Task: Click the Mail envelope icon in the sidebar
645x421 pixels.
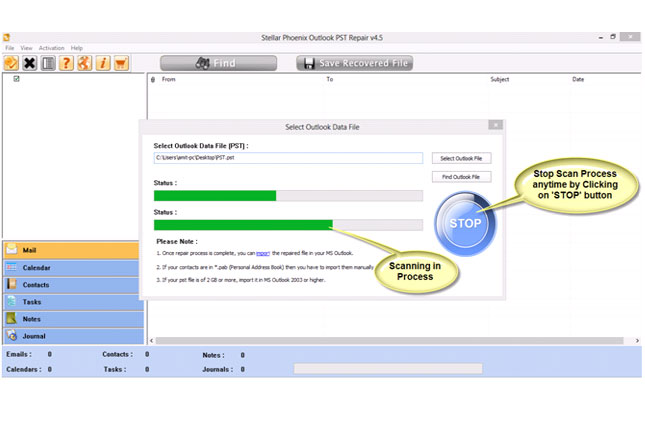Action: pos(12,249)
